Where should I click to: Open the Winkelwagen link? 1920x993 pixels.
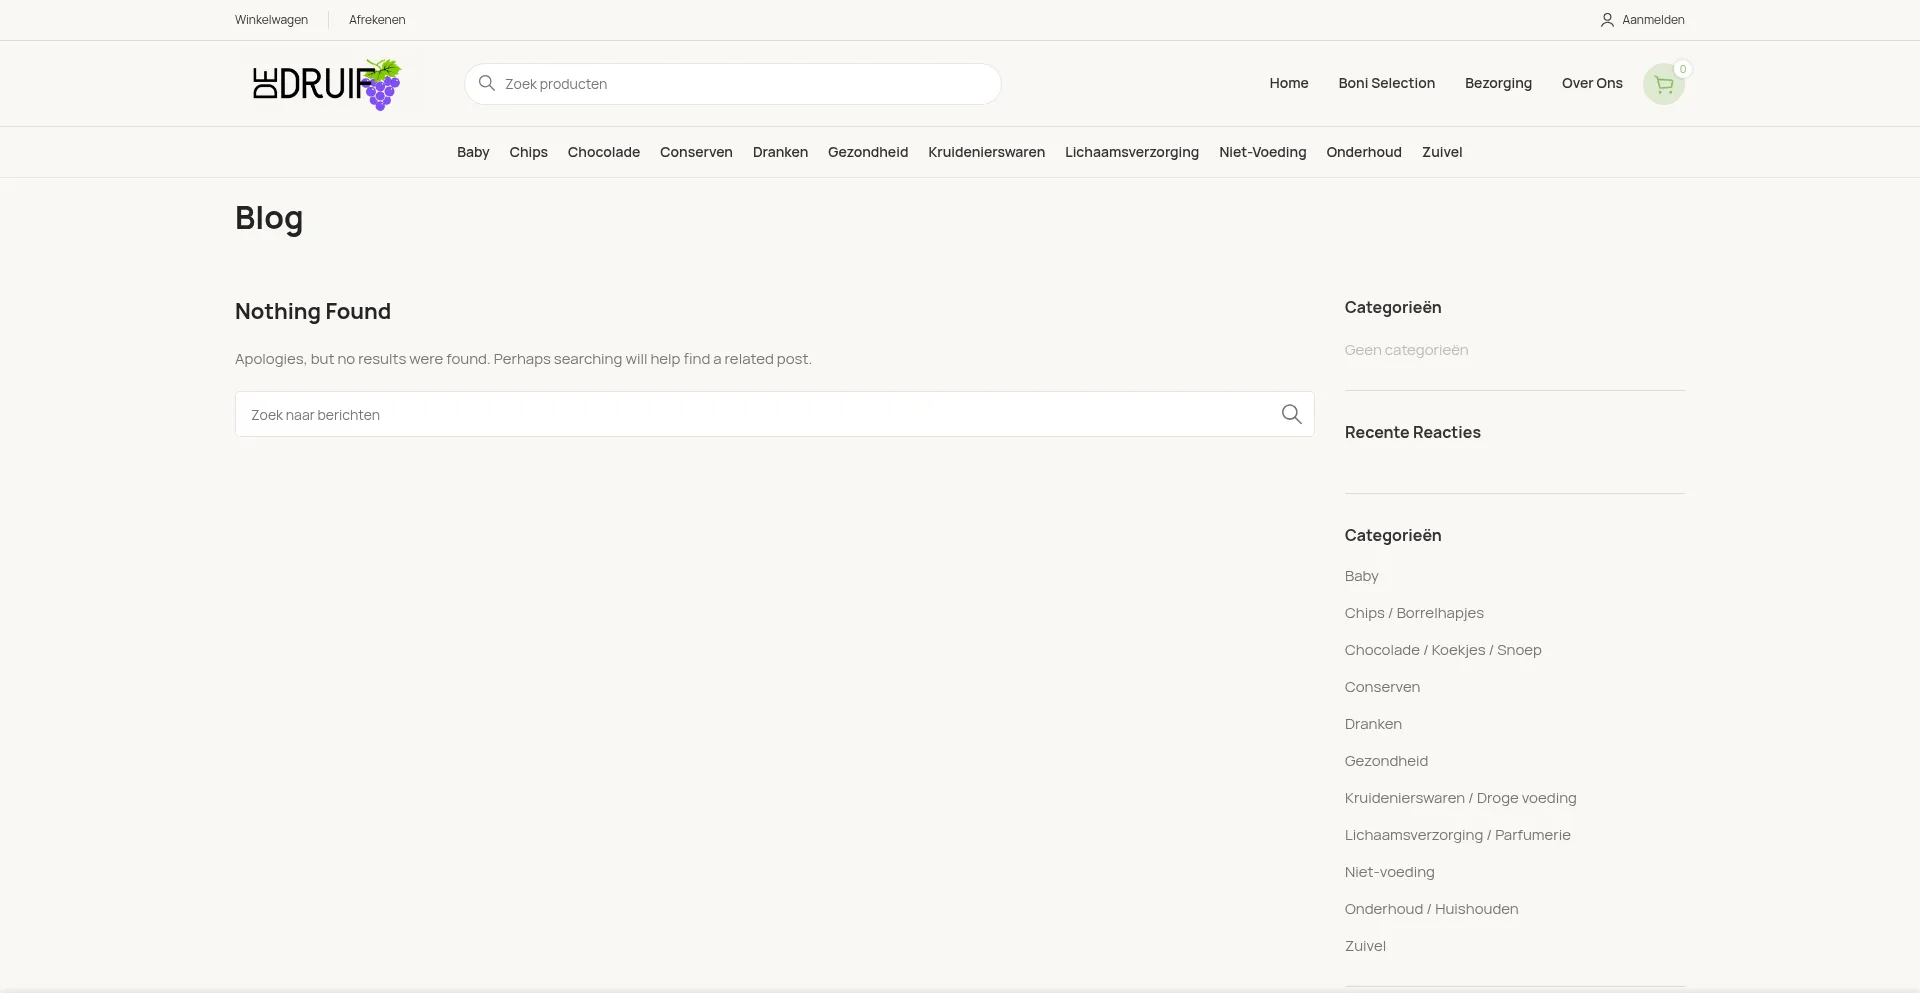coord(271,20)
